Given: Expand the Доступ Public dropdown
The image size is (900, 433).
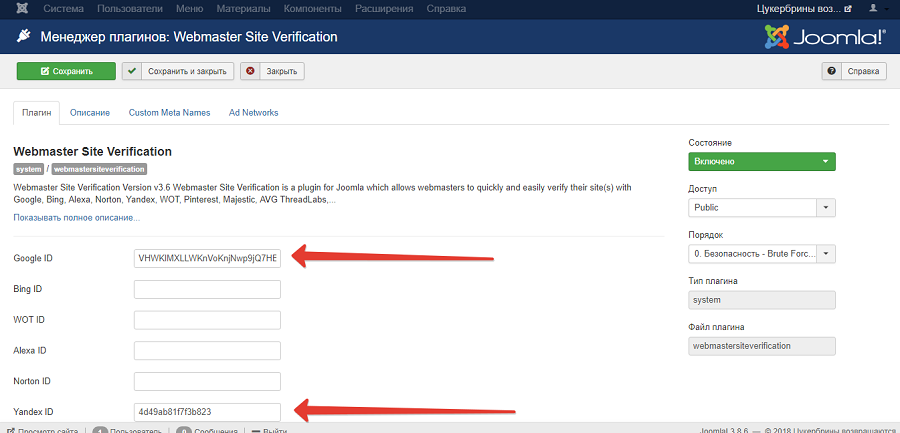Looking at the screenshot, I should (x=762, y=208).
